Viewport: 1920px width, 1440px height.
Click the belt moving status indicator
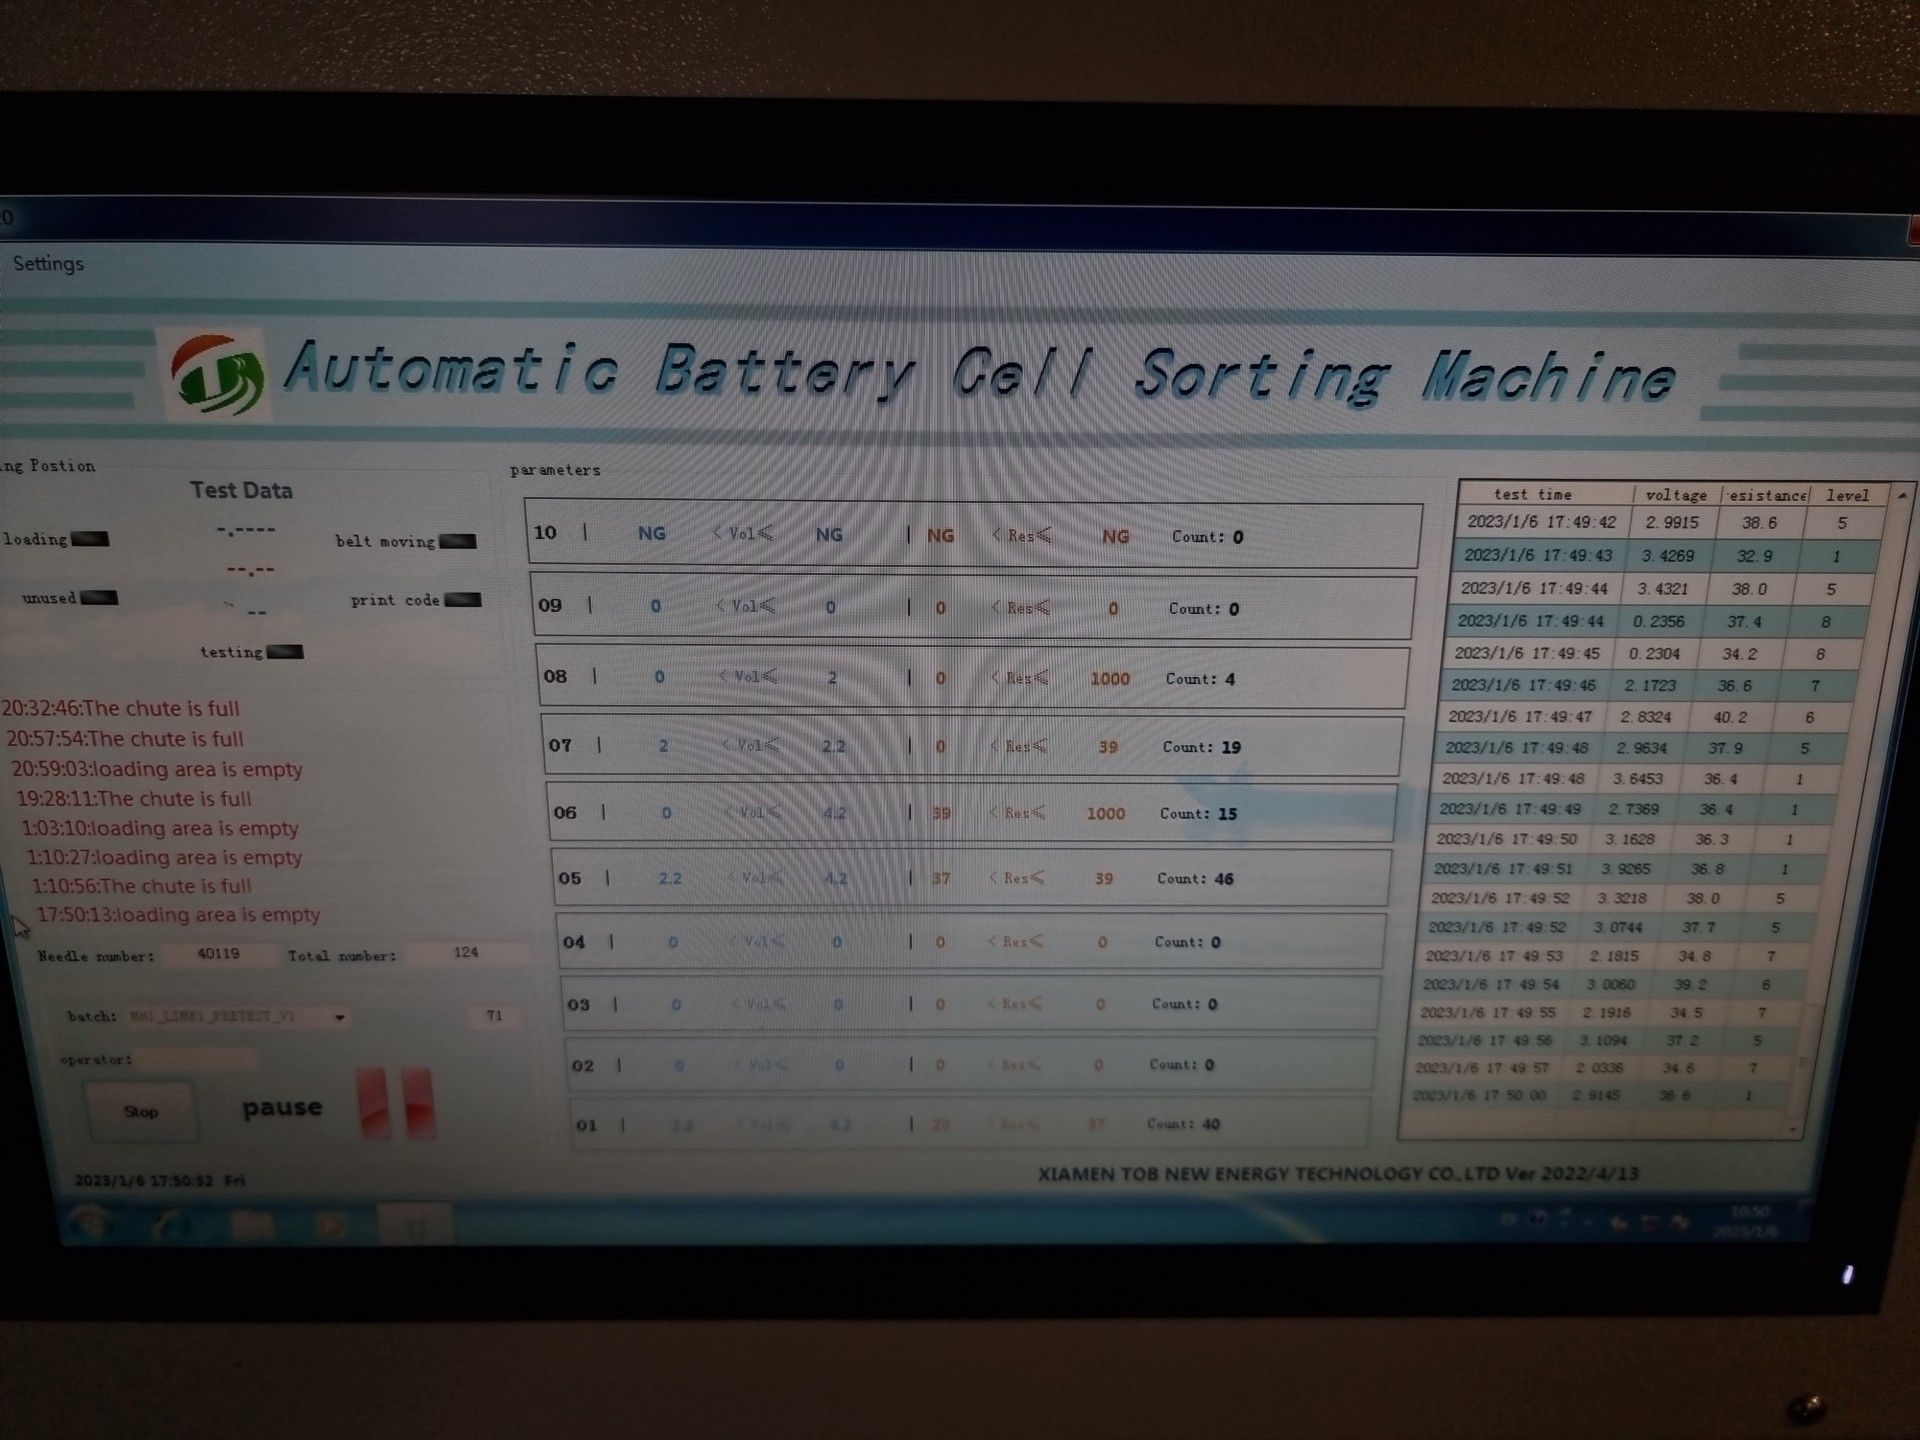click(x=458, y=541)
